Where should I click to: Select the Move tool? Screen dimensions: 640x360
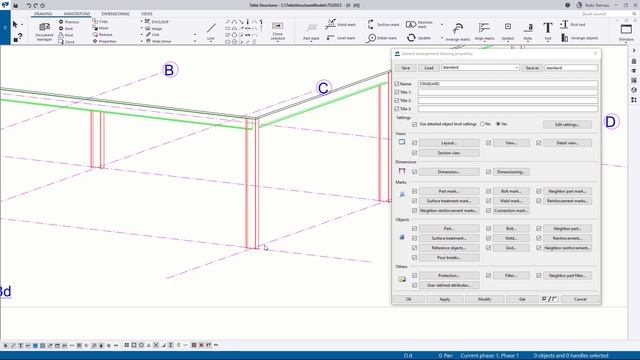pos(100,28)
